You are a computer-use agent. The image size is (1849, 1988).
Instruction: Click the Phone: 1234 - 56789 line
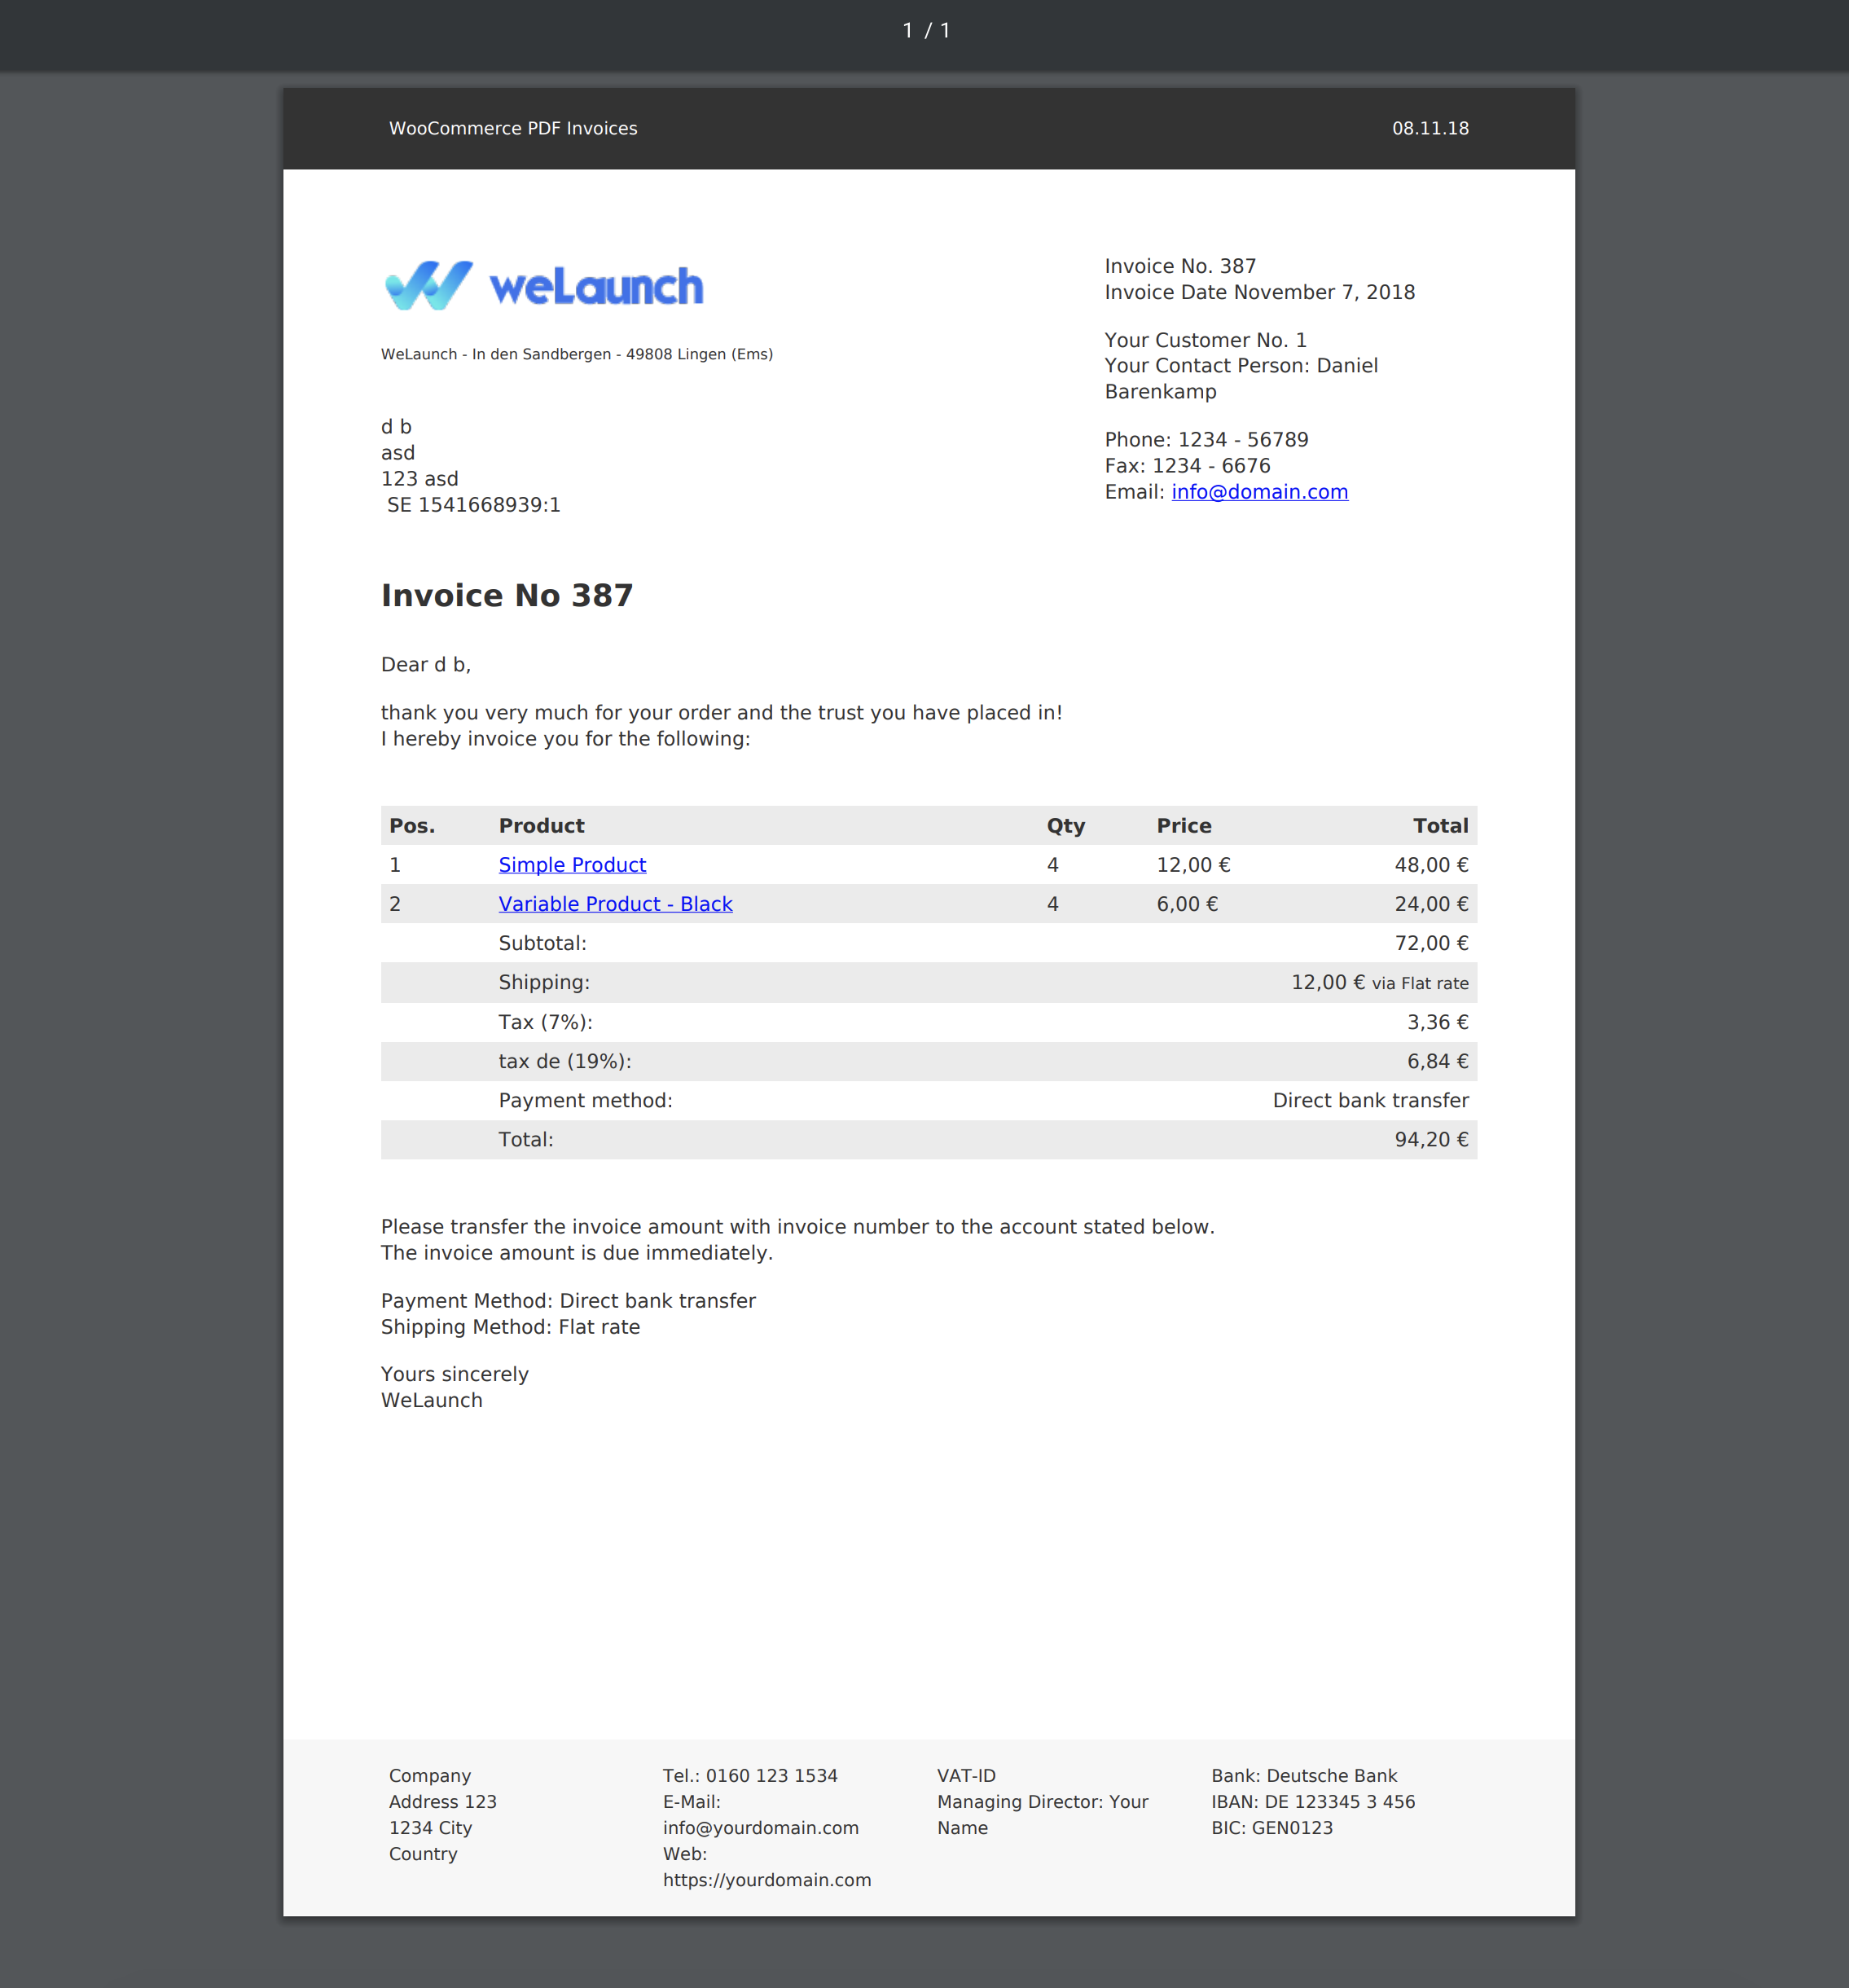(1206, 440)
